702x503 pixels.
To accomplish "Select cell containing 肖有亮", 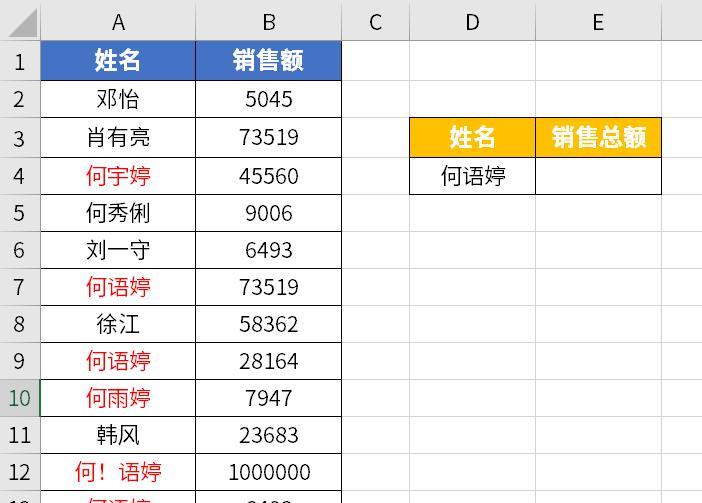I will 118,137.
